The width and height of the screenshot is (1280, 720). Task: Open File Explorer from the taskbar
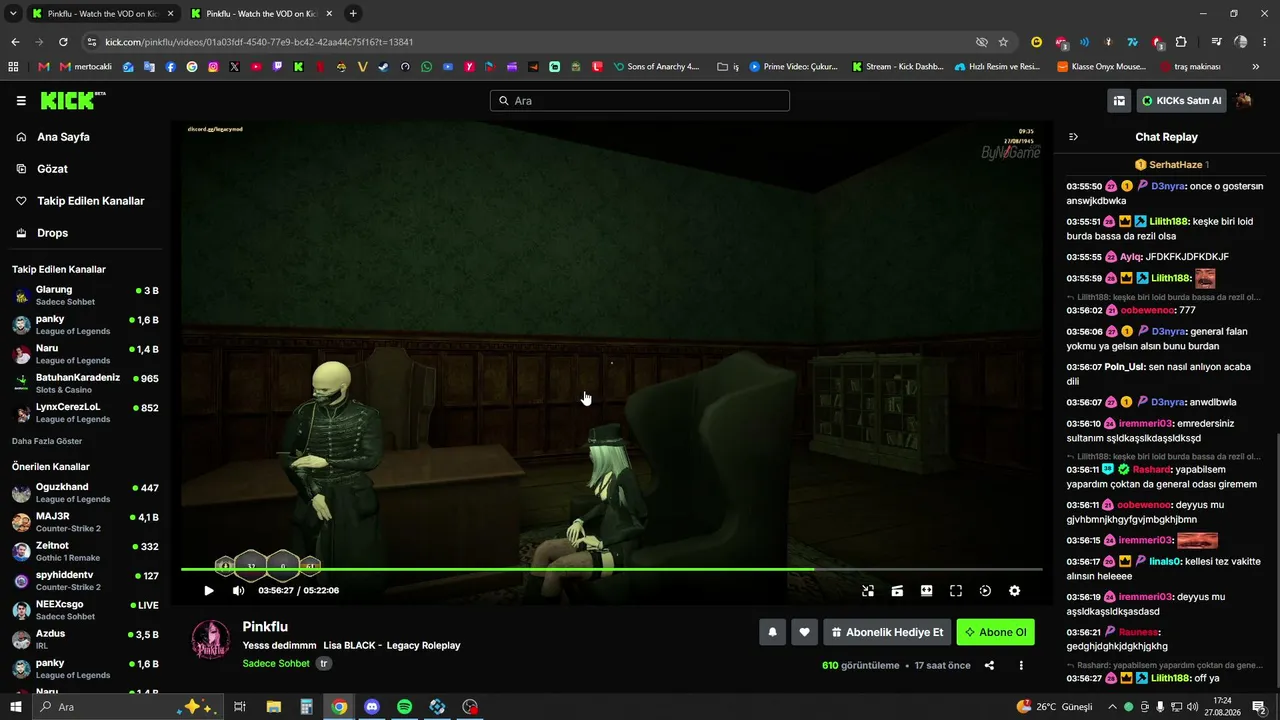274,707
